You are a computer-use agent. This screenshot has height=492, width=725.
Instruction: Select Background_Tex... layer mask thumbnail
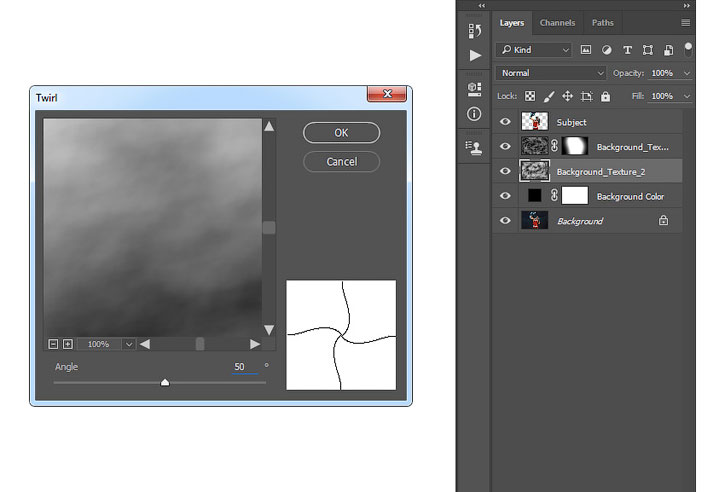click(574, 146)
